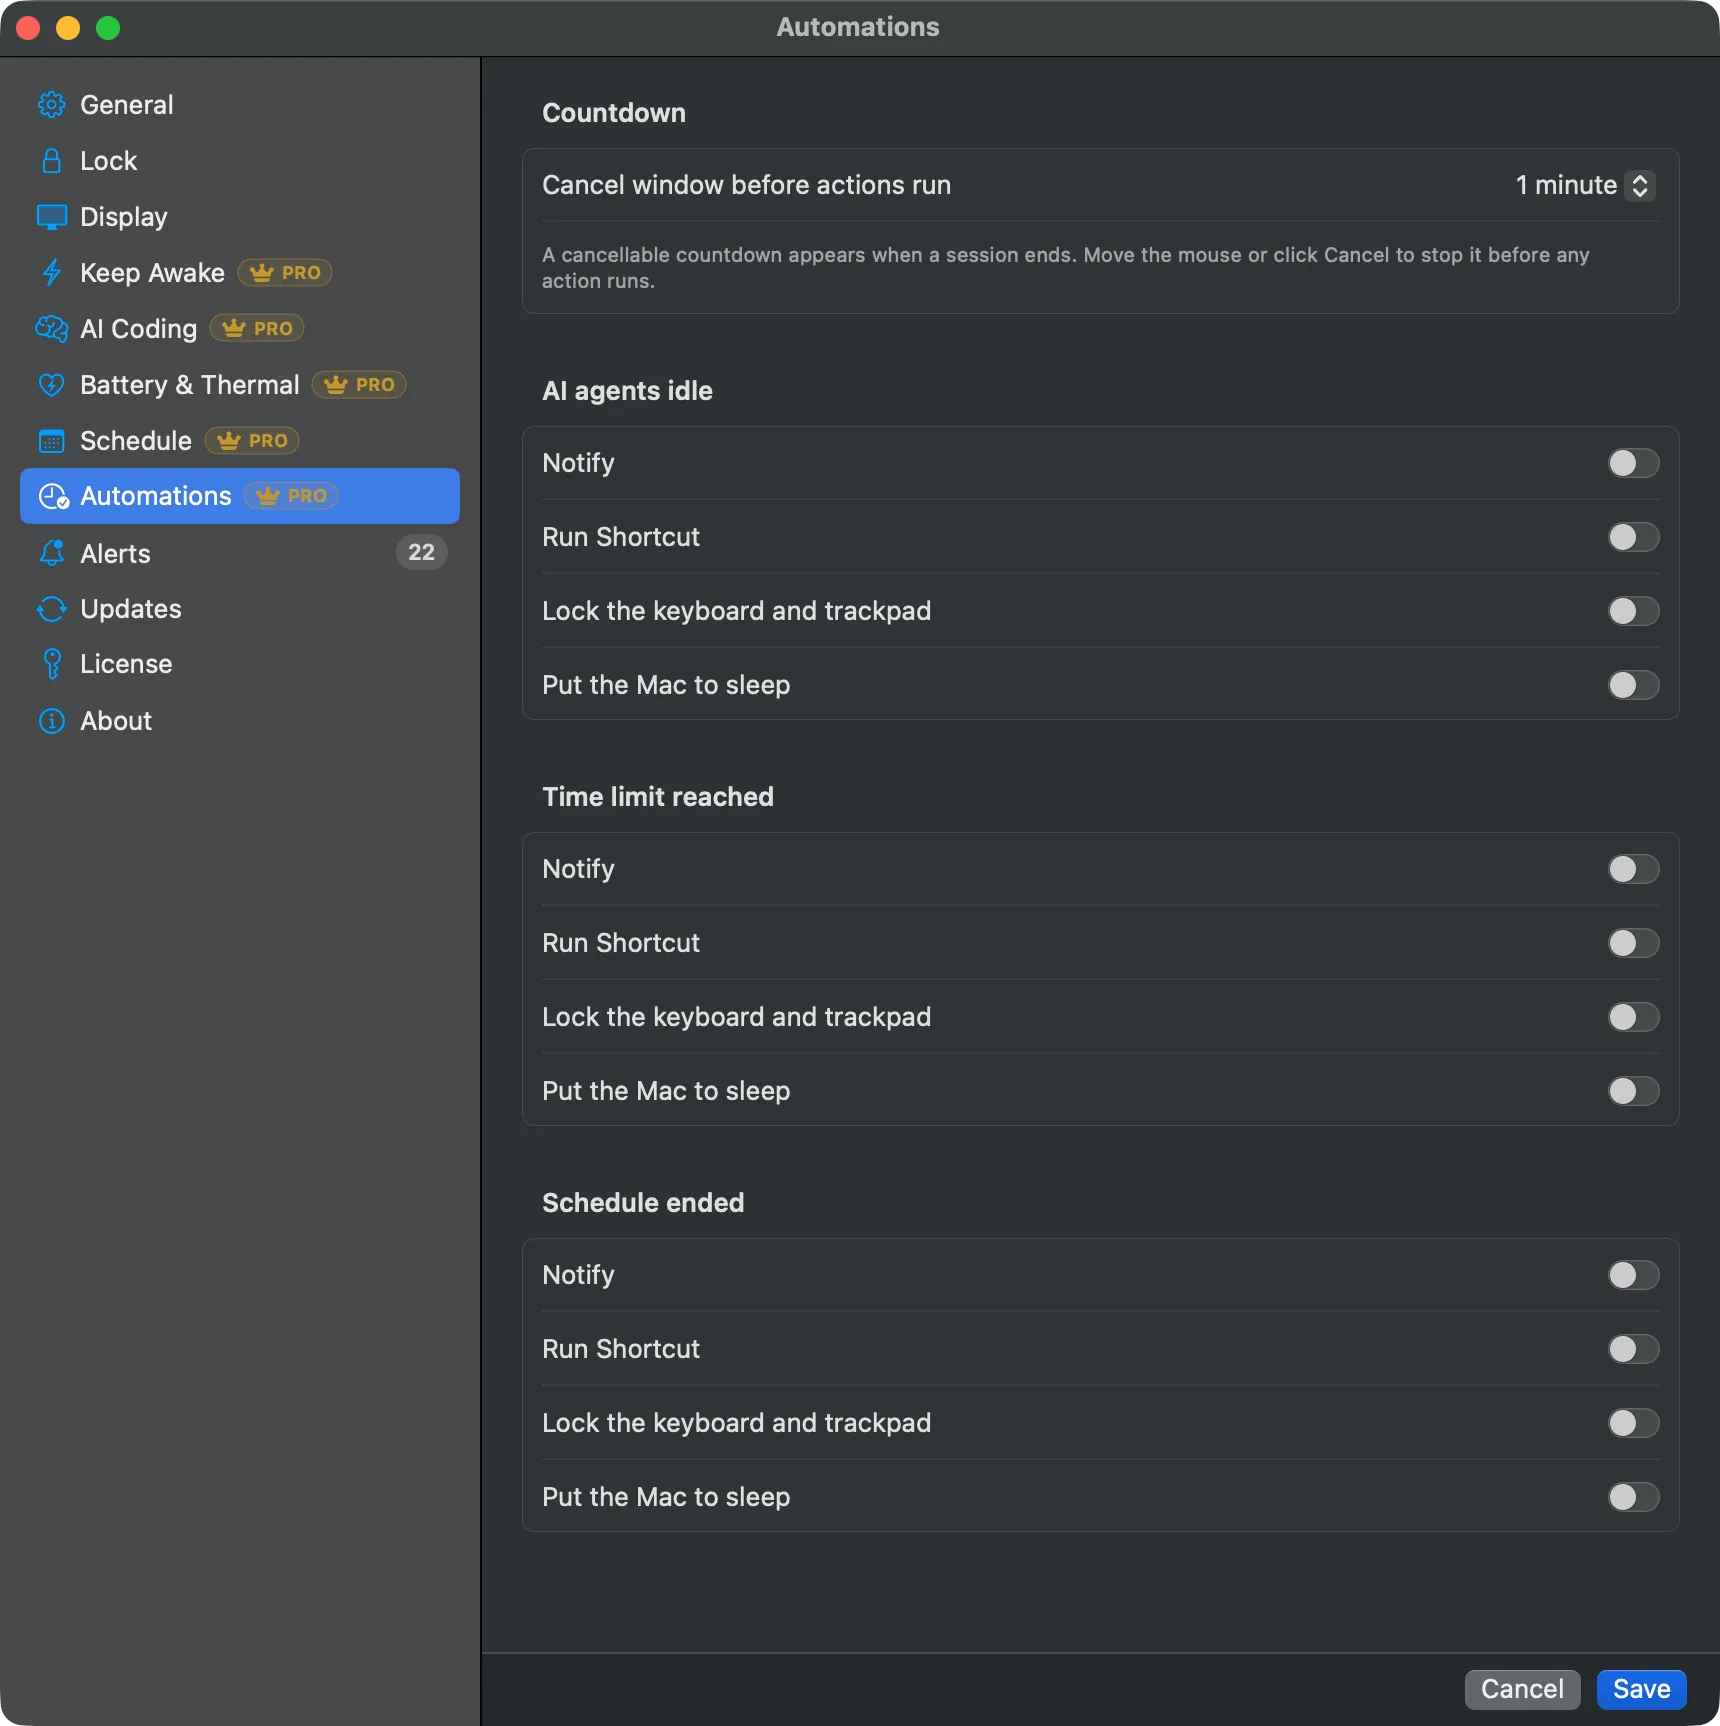Toggle keyboard lock under Schedule ended
The width and height of the screenshot is (1720, 1726).
1633,1423
